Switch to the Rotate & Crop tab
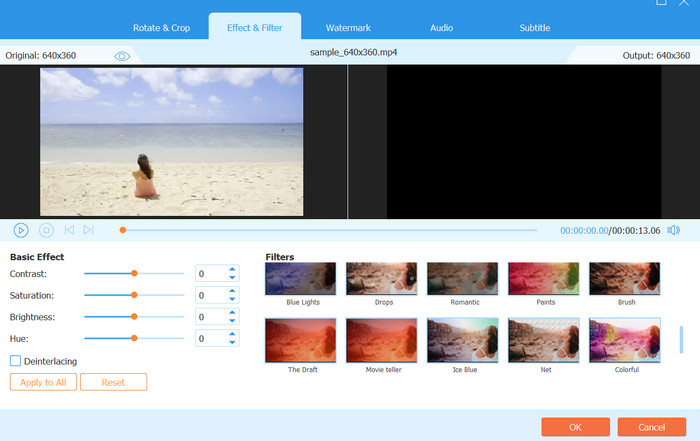Viewport: 700px width, 441px height. click(x=161, y=28)
